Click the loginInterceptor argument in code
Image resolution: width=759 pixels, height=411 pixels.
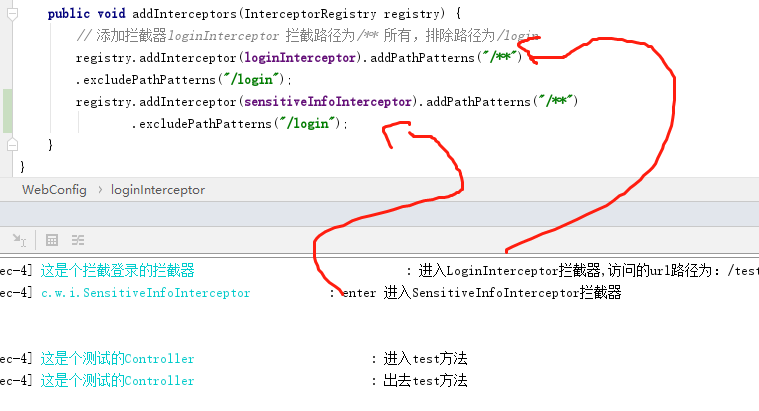pyautogui.click(x=300, y=58)
